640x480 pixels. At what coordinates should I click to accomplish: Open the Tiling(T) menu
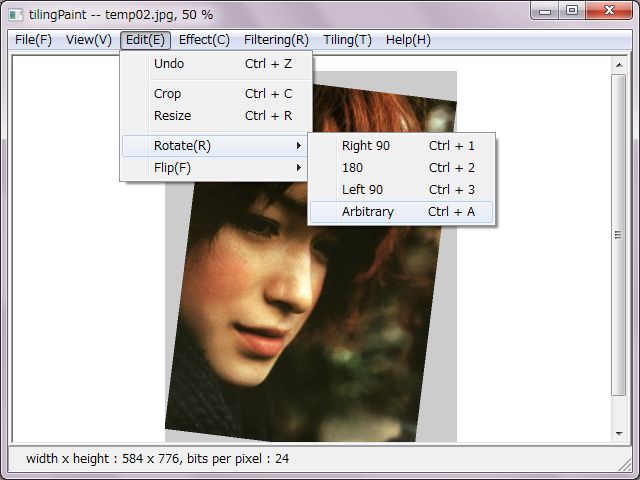[347, 40]
